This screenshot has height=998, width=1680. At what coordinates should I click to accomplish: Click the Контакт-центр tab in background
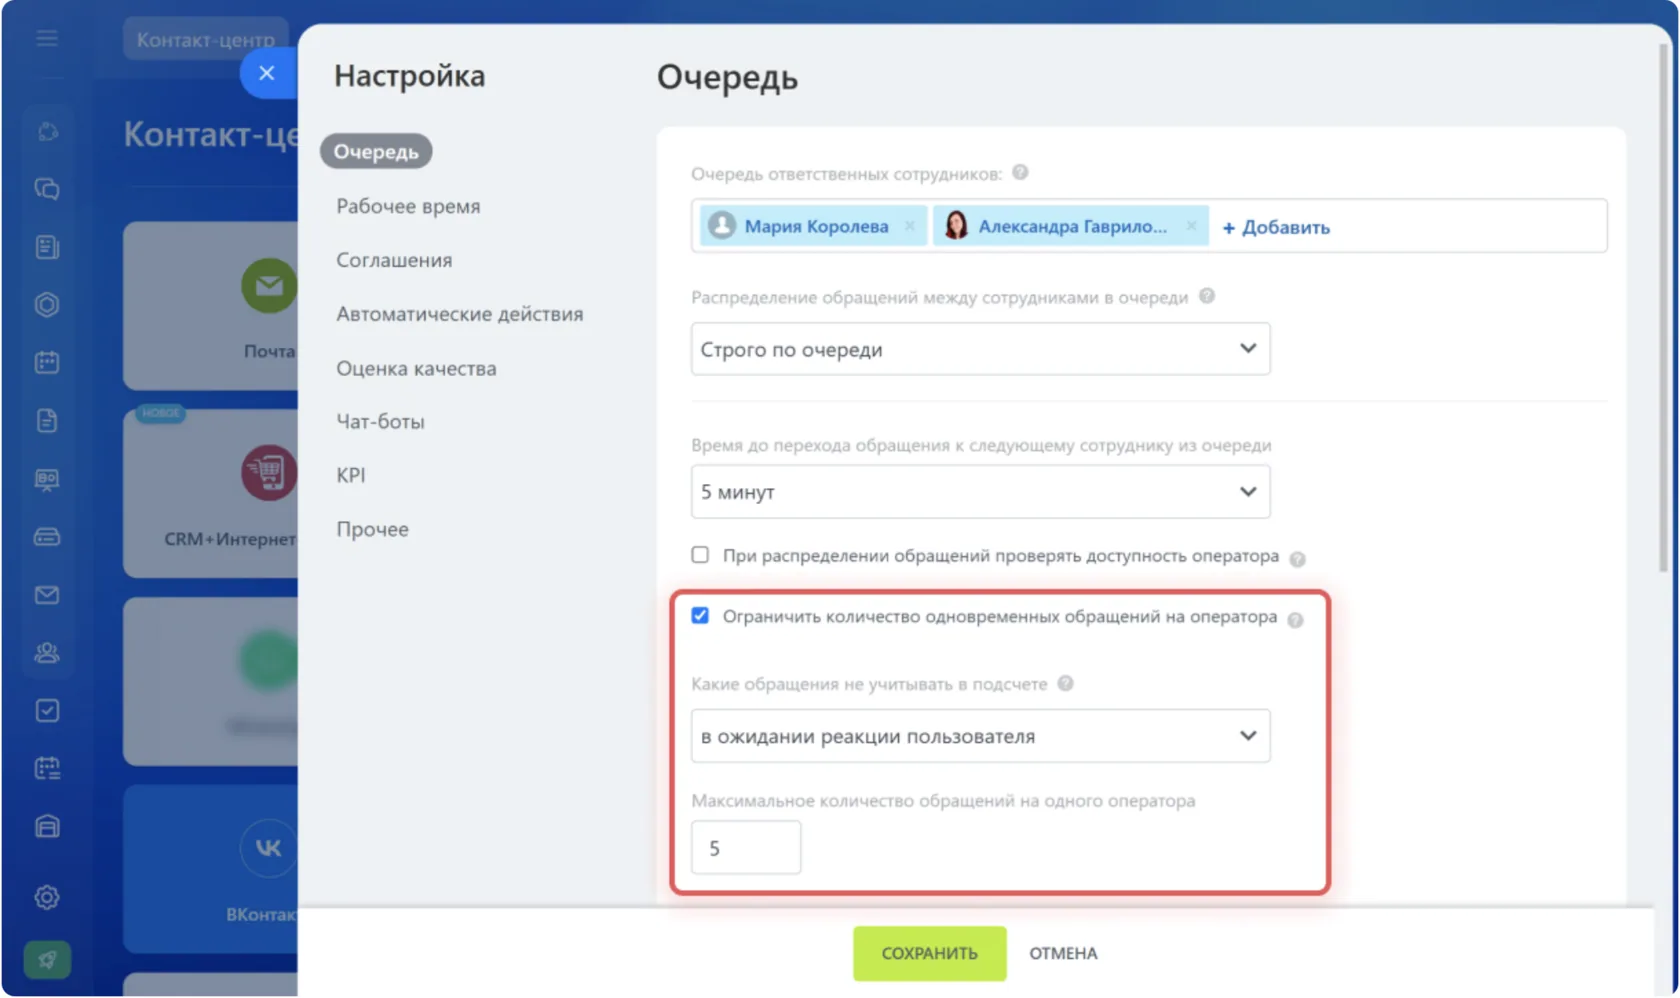[x=205, y=40]
